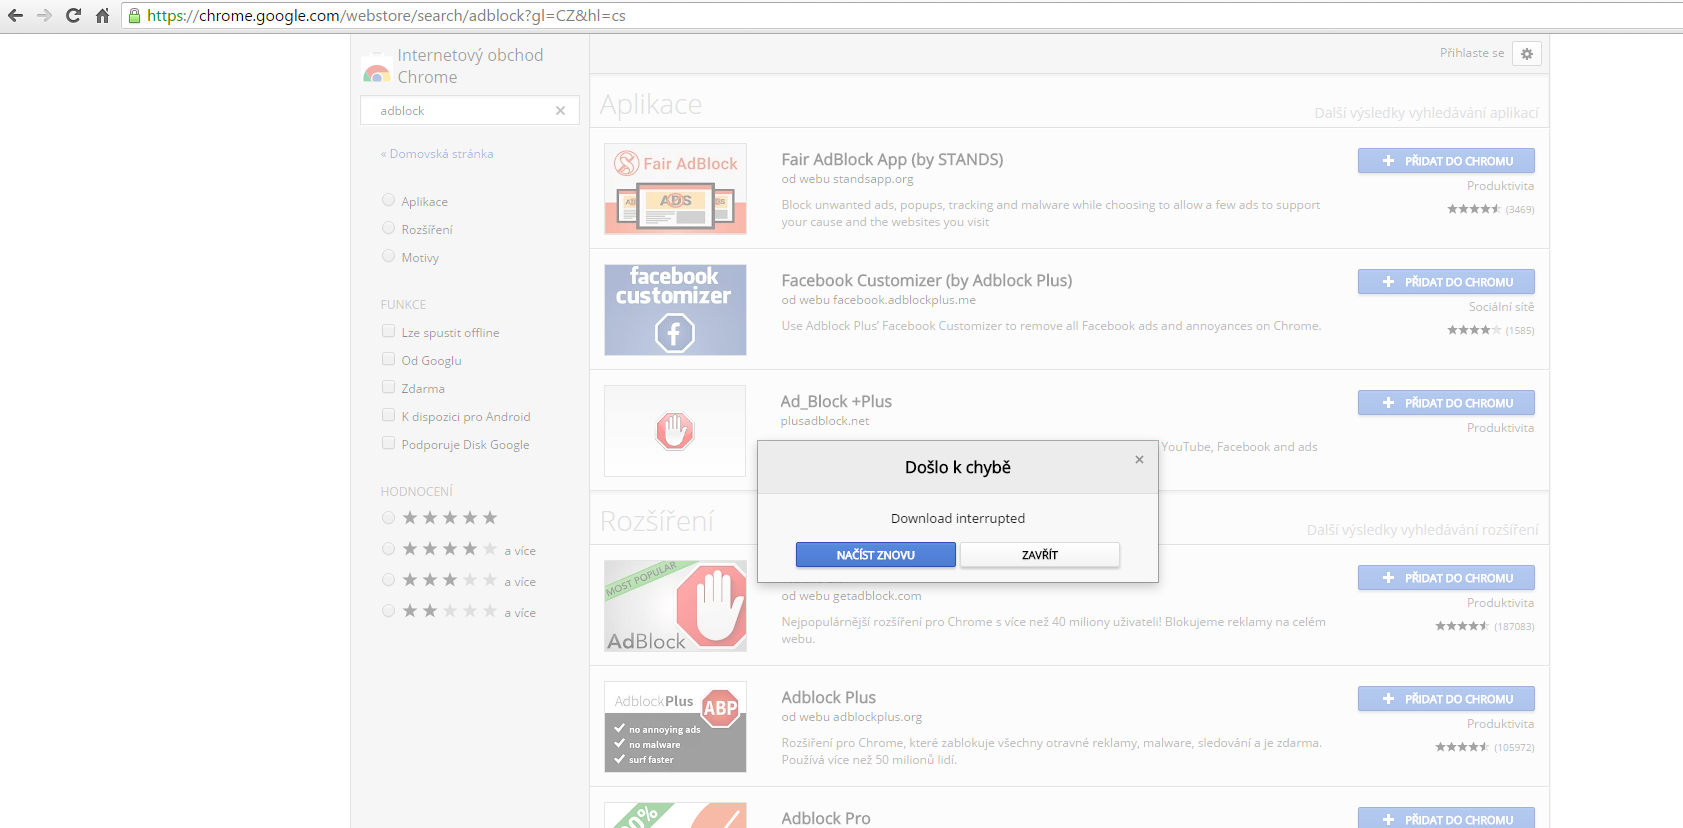Open Ad_Block +Plus hand icon thumbnail
The width and height of the screenshot is (1683, 828).
pos(675,431)
